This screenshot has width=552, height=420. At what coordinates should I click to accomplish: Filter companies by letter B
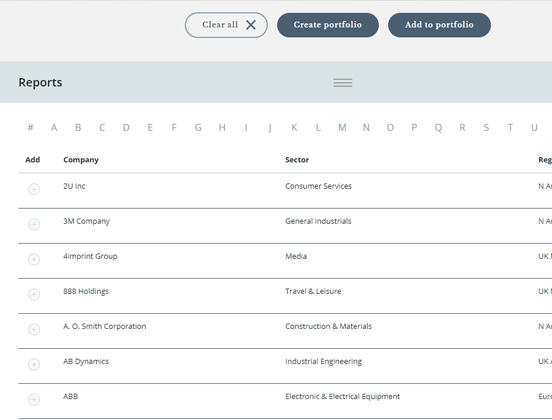(x=78, y=127)
